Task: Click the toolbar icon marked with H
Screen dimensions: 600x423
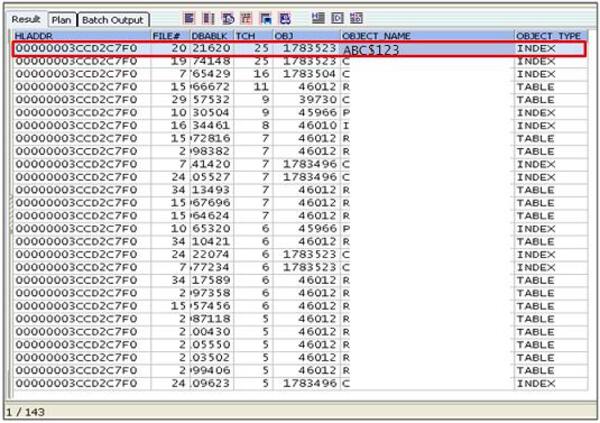Action: 318,18
